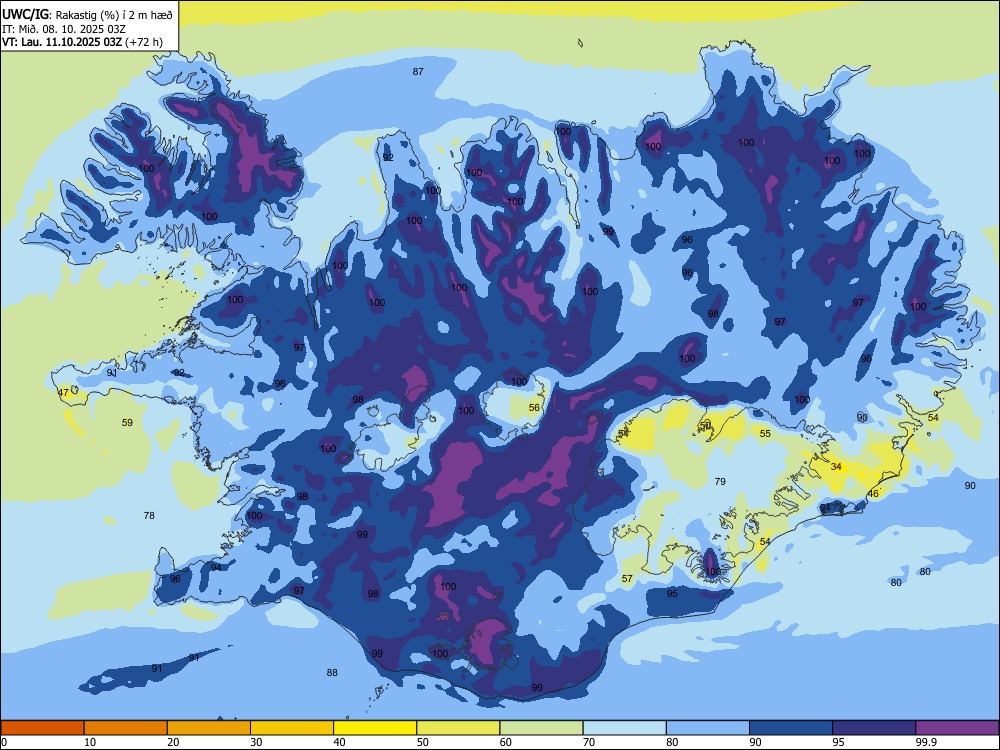
Task: Click the legend tick label 40
Action: (339, 742)
